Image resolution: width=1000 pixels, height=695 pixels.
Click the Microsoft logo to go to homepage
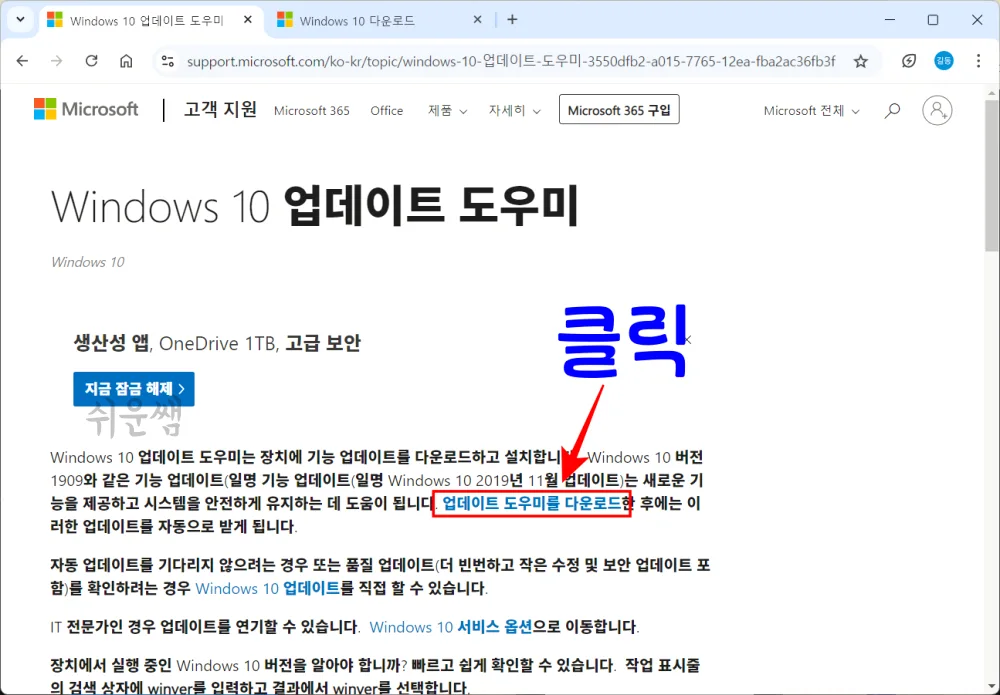[x=86, y=109]
